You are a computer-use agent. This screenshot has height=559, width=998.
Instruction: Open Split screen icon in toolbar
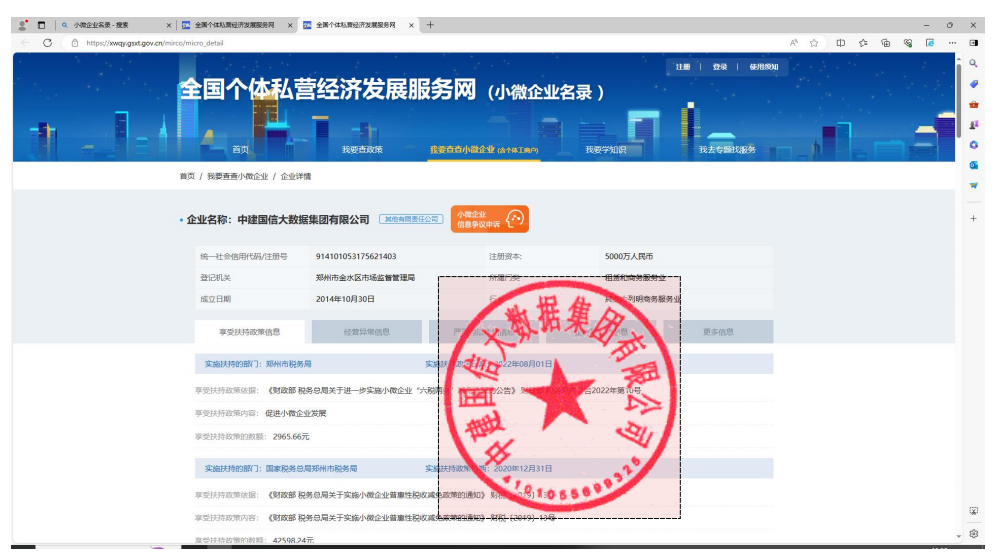click(840, 43)
